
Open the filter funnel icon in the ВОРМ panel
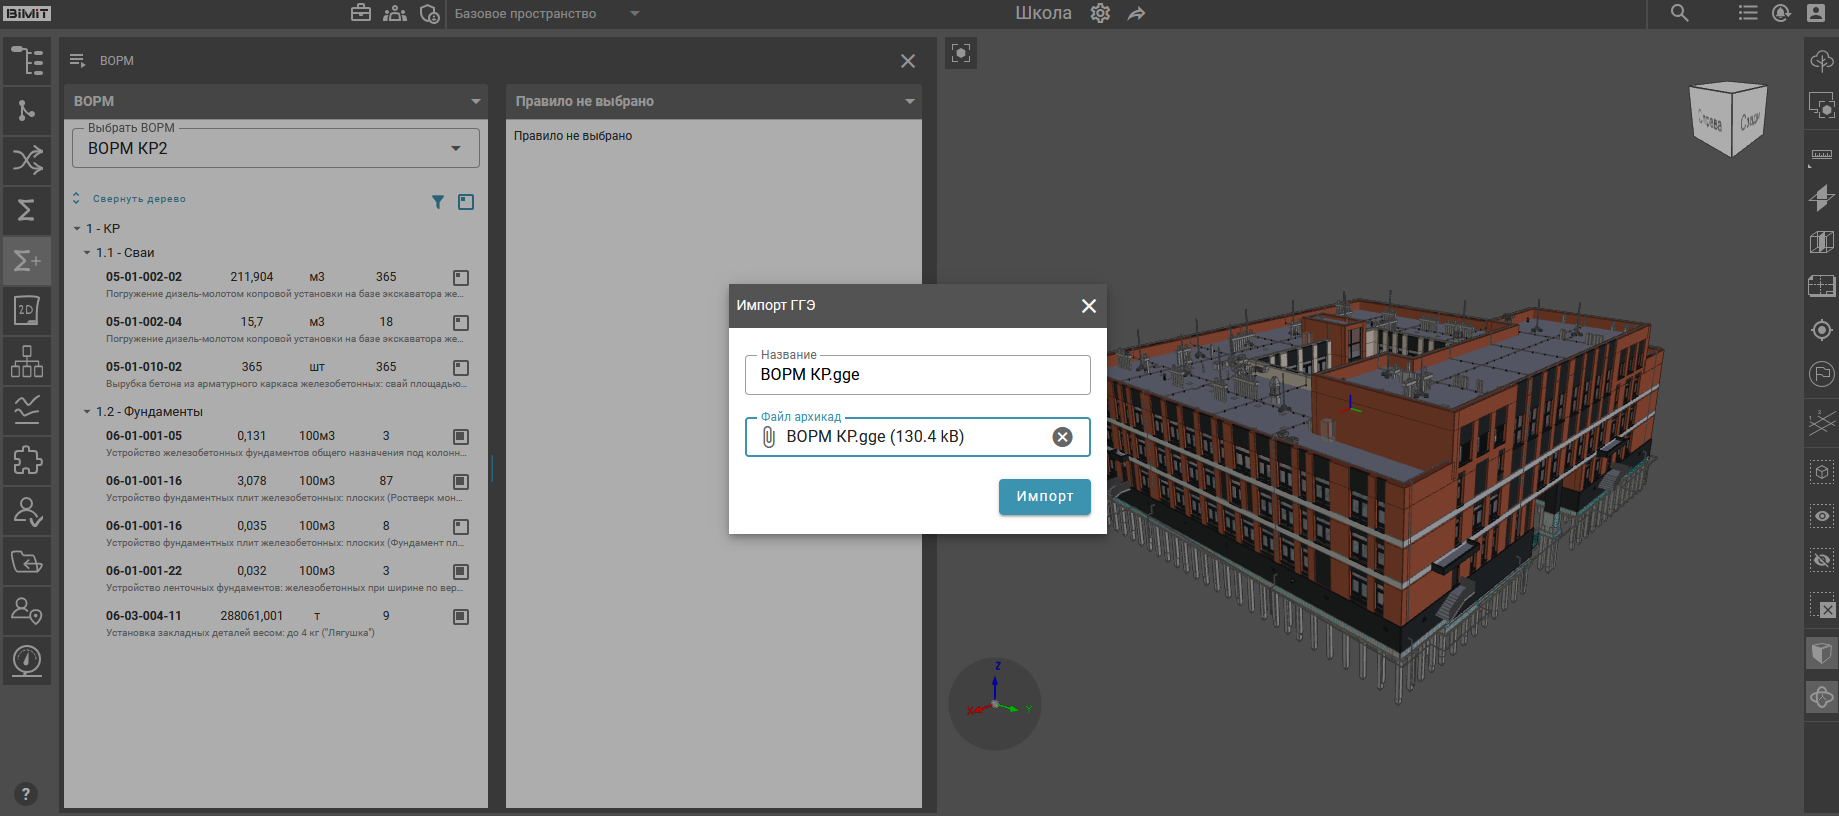tap(438, 202)
